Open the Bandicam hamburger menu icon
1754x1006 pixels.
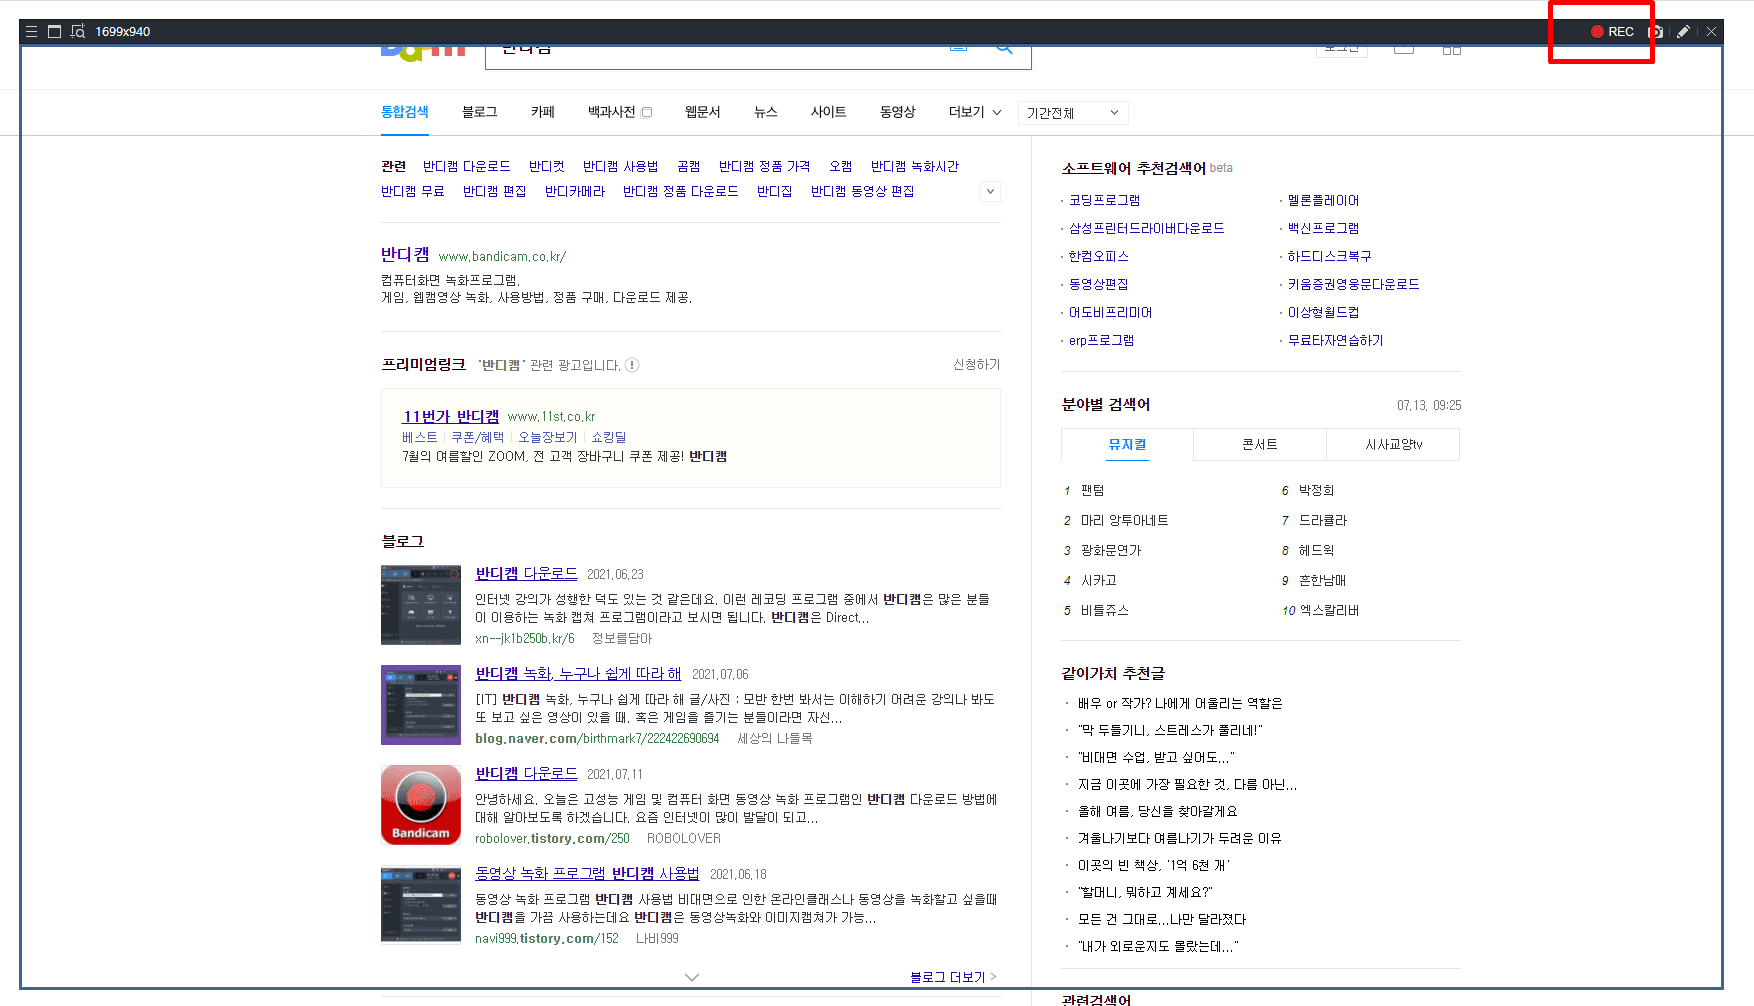(31, 32)
